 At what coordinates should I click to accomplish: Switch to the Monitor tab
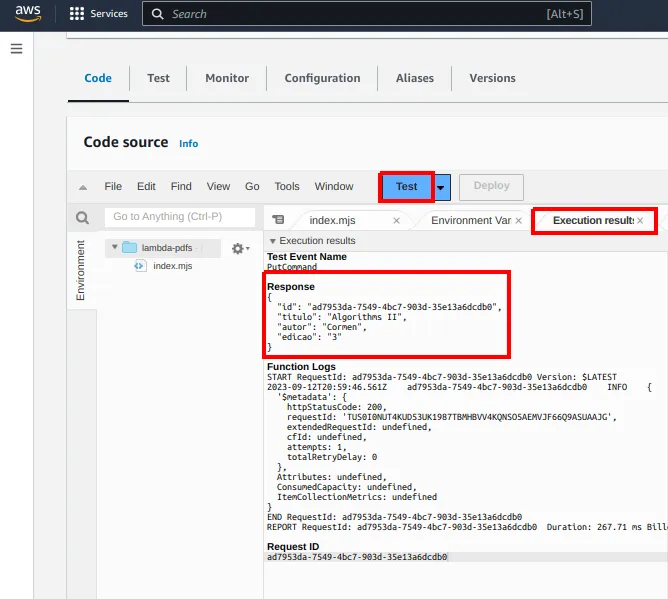pyautogui.click(x=227, y=78)
